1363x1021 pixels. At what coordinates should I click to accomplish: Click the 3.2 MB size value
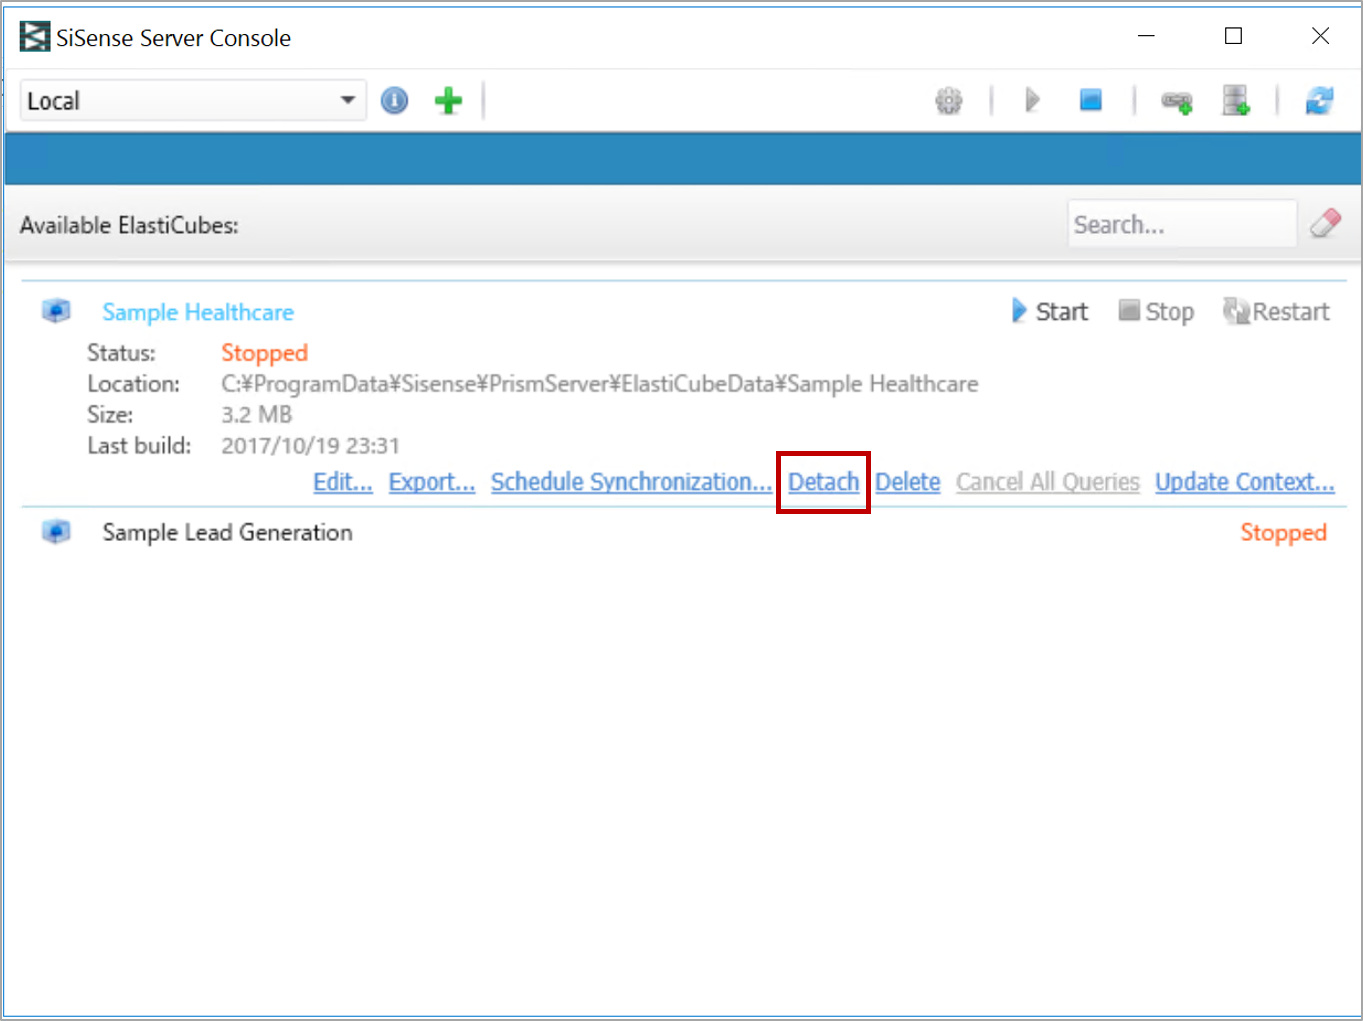click(x=257, y=414)
